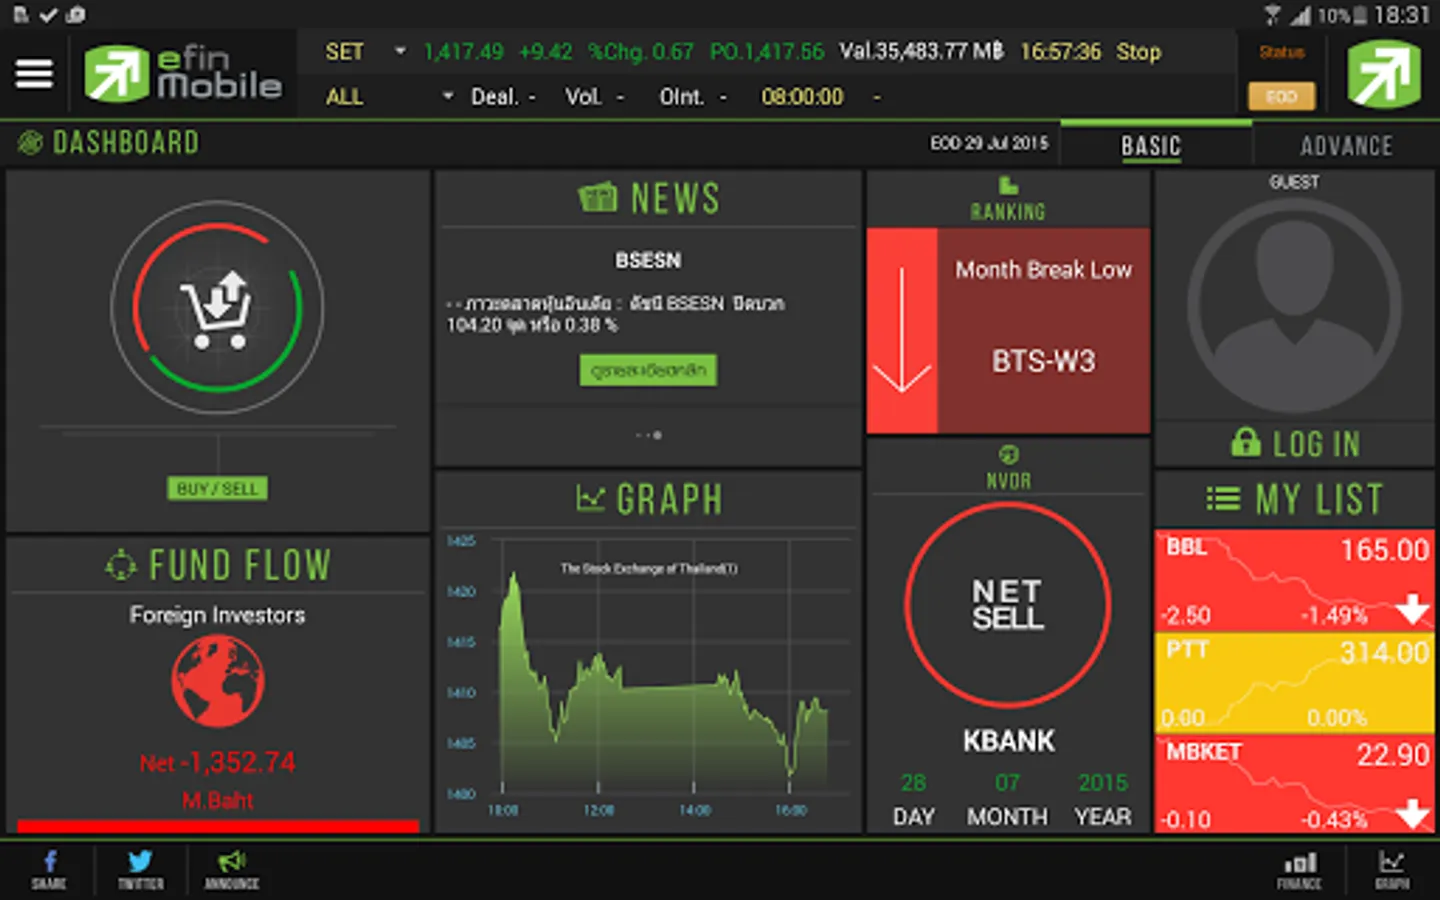The width and height of the screenshot is (1440, 900).
Task: Tap the News newspaper icon
Action: tap(597, 197)
